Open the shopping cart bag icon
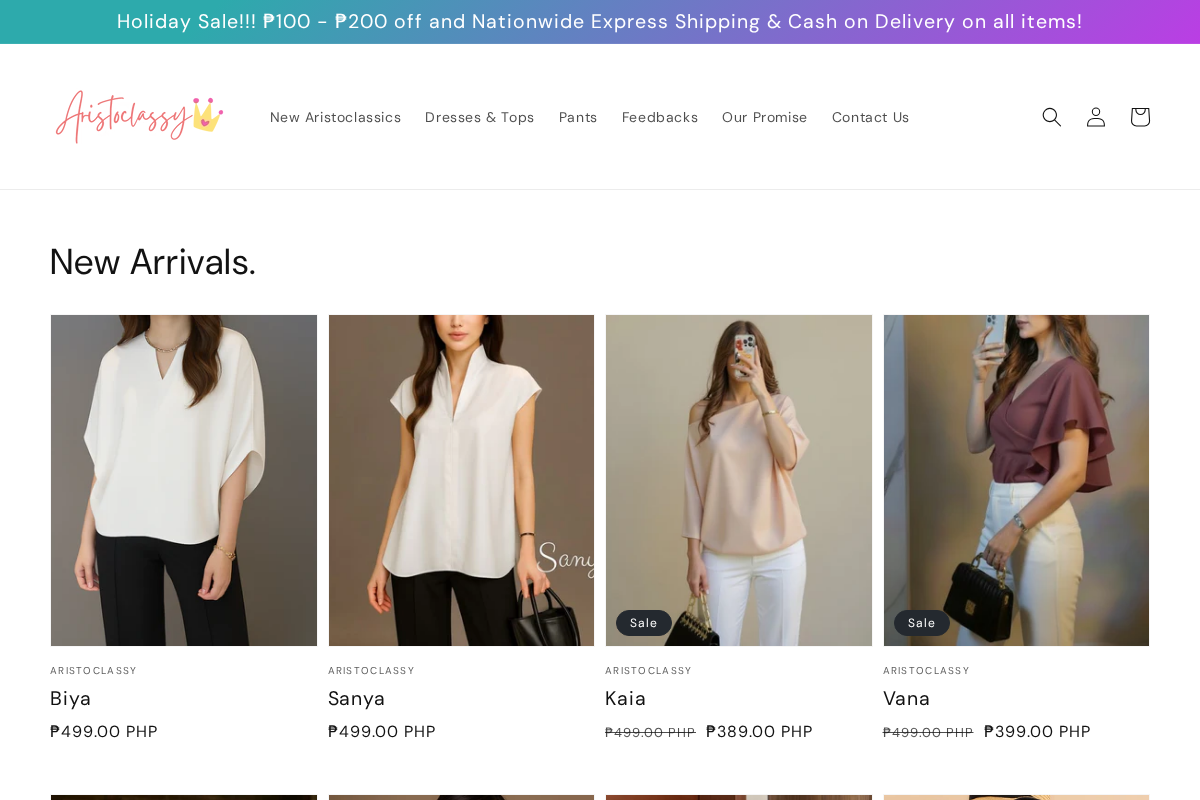 pyautogui.click(x=1139, y=116)
